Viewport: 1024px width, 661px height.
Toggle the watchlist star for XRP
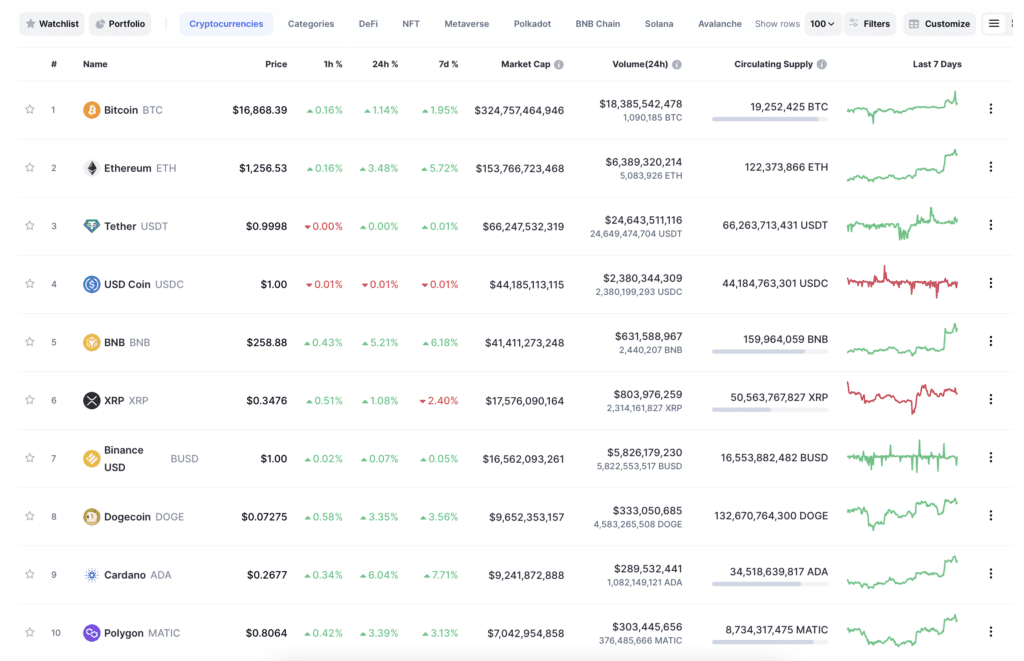30,400
